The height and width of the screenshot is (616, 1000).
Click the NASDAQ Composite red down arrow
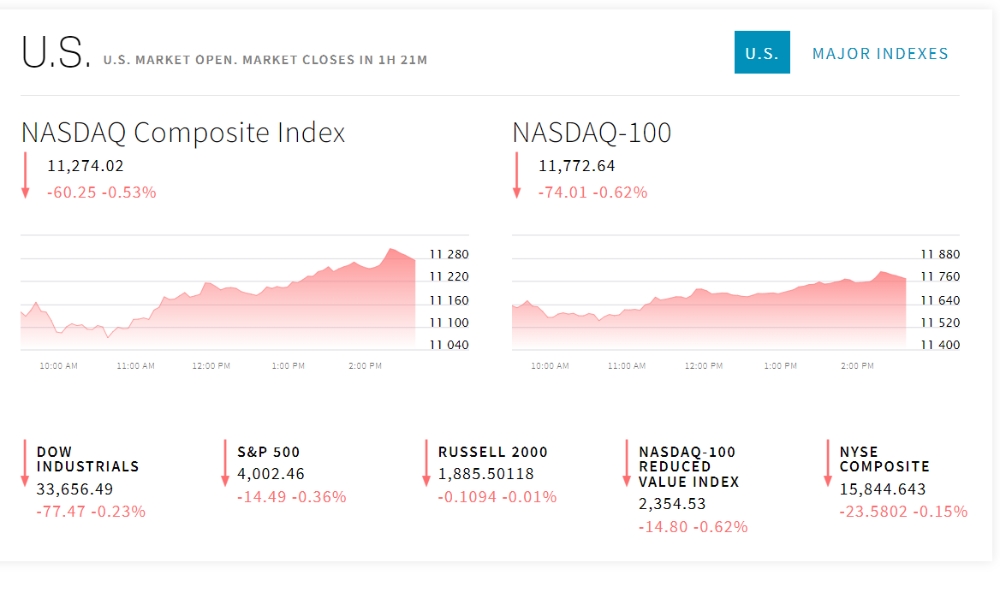pyautogui.click(x=25, y=176)
